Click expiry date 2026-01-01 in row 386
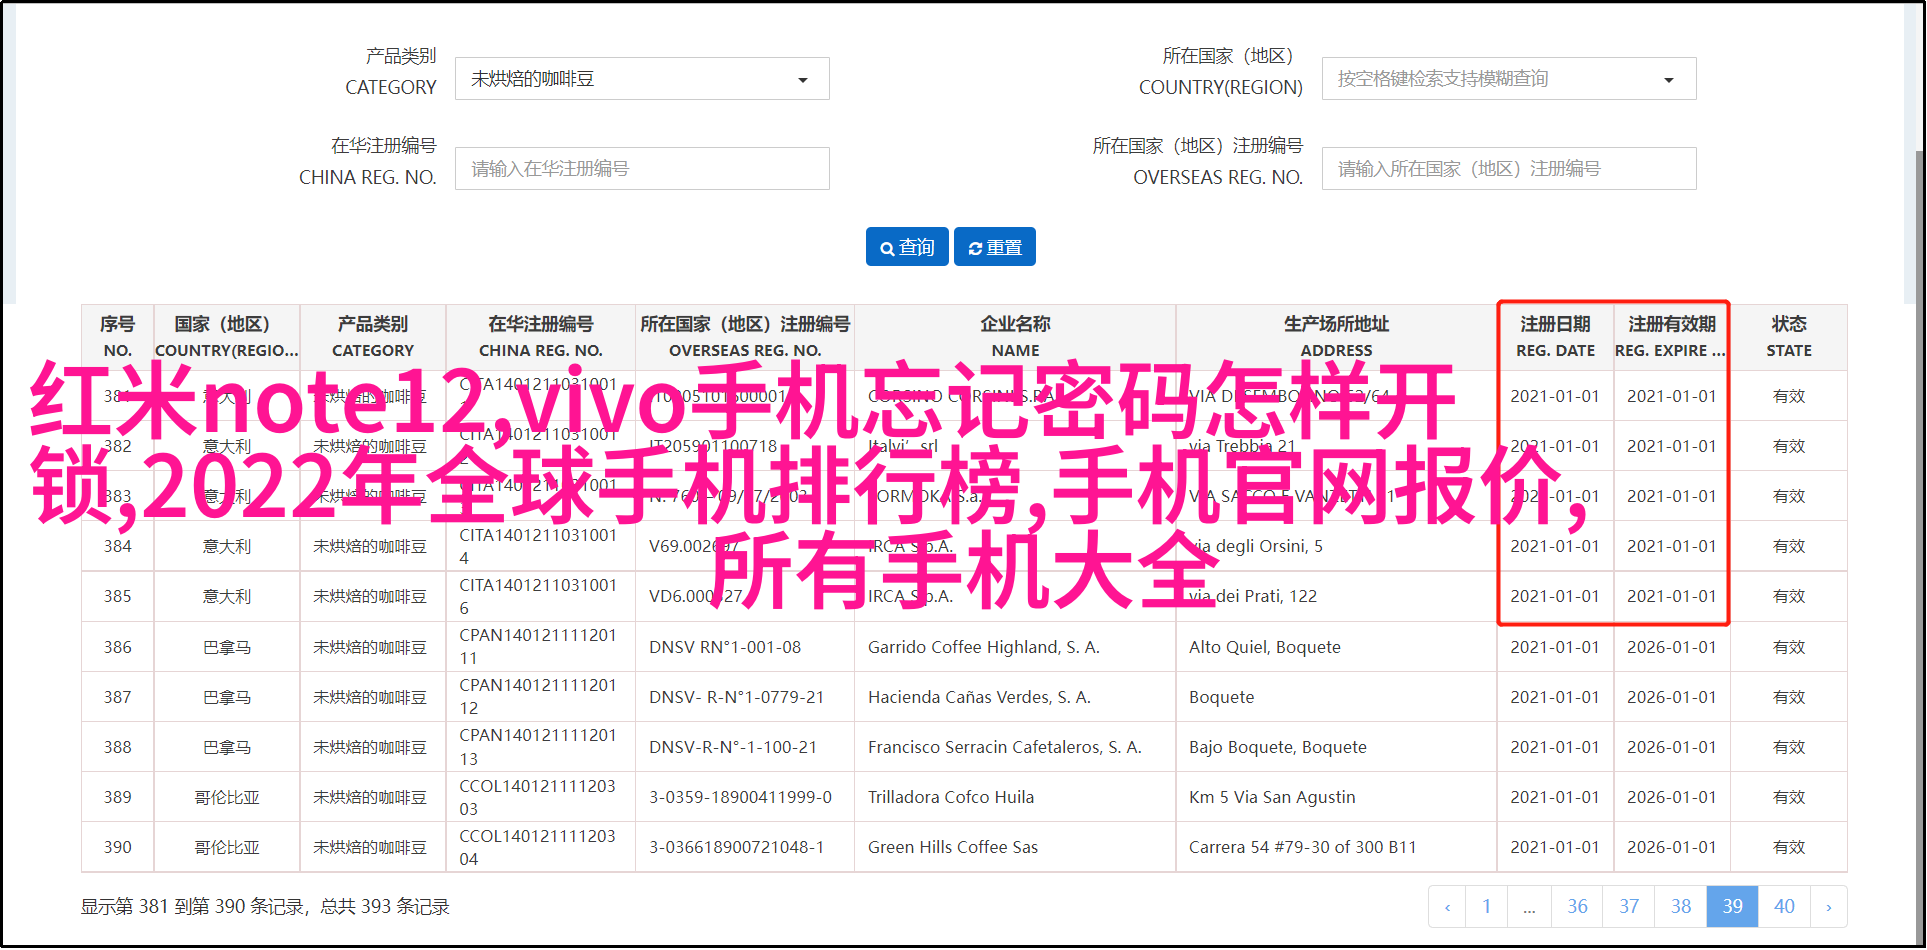This screenshot has height=950, width=1927. (1671, 647)
